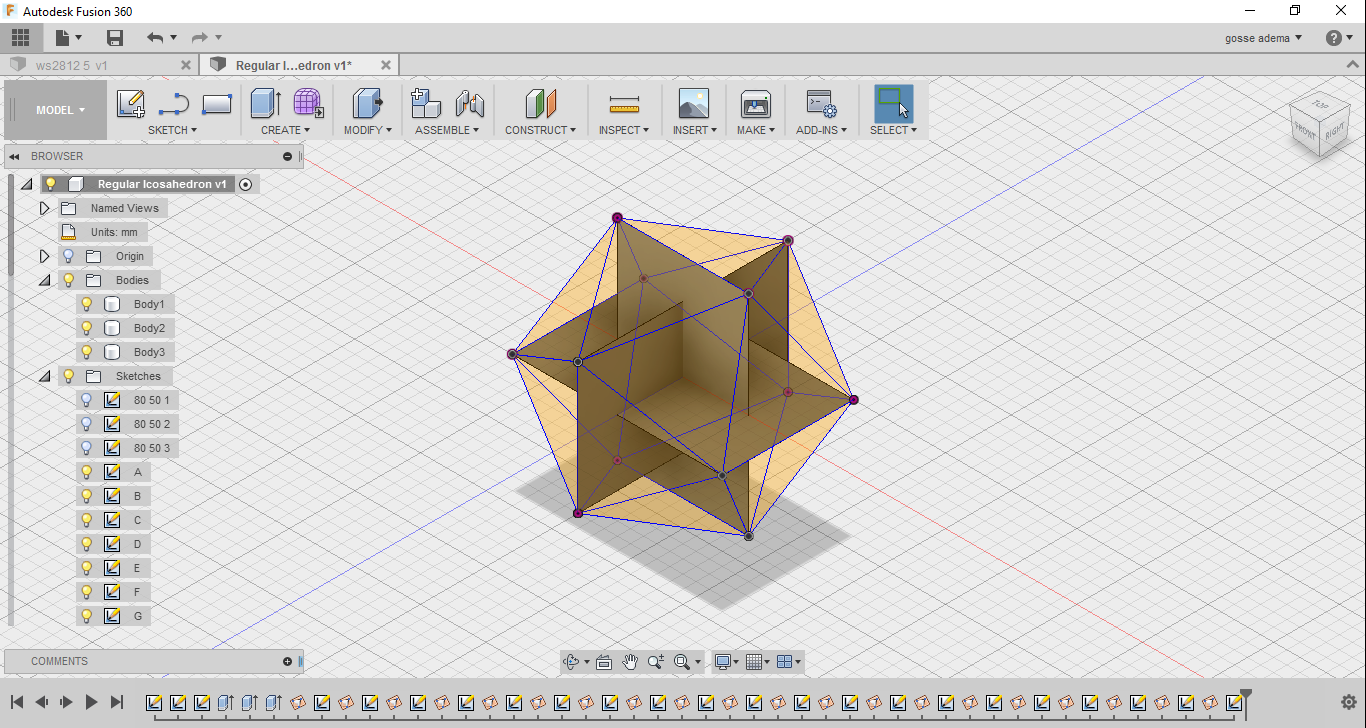1366x728 pixels.
Task: Click the Insert image icon
Action: tap(693, 104)
